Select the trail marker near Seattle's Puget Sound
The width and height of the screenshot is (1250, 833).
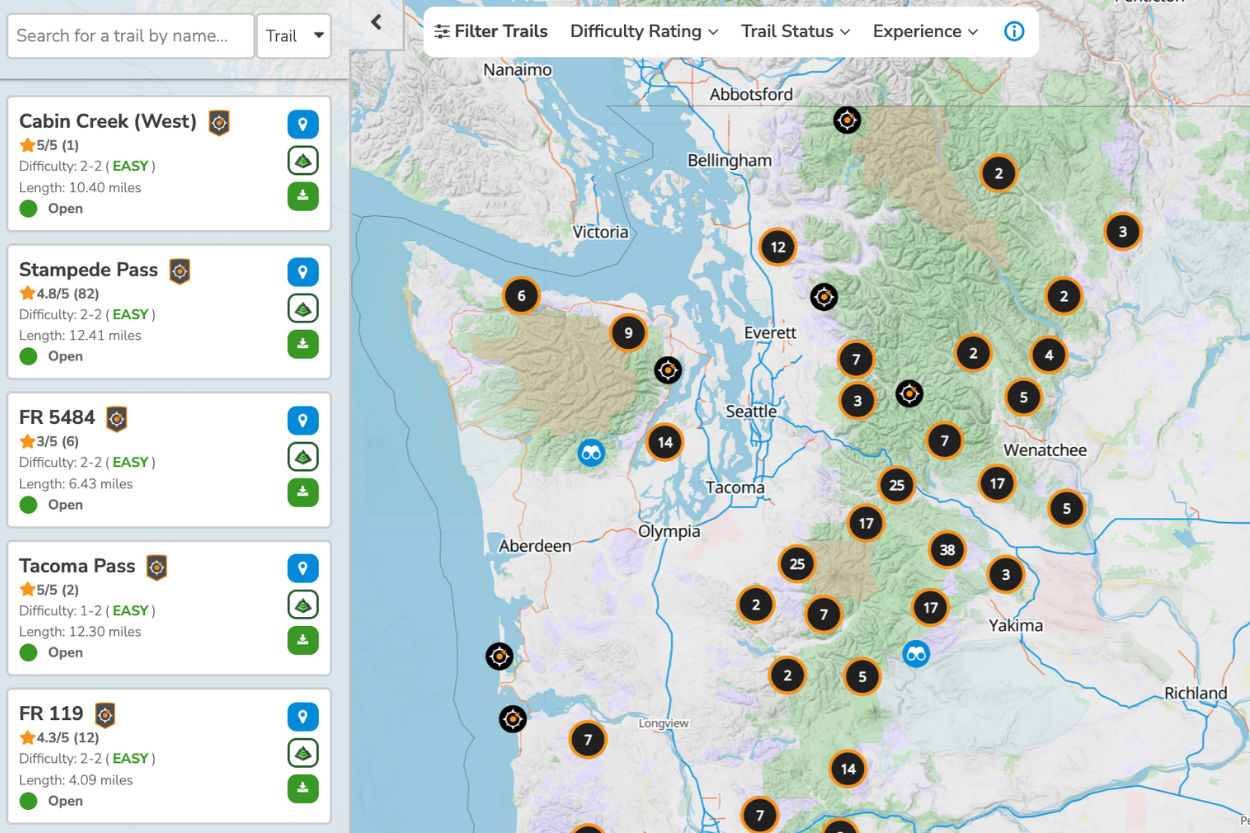click(x=668, y=370)
